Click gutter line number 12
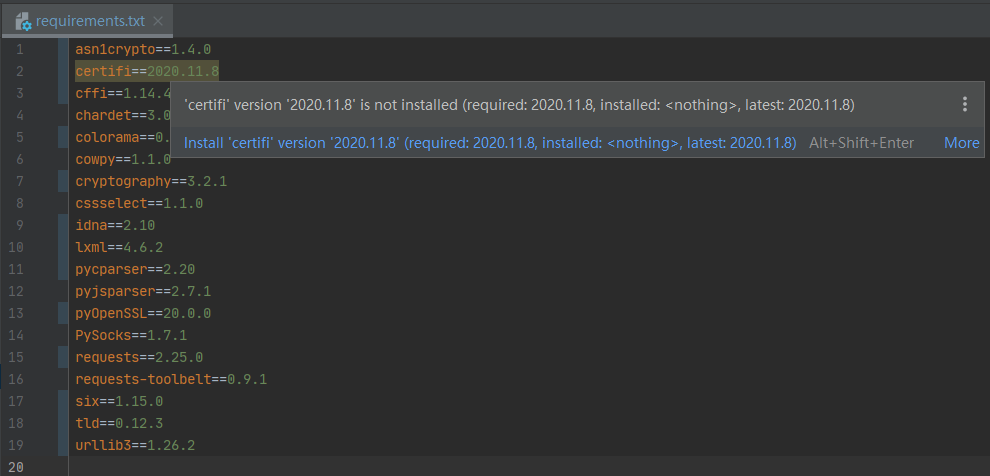This screenshot has height=476, width=990. [x=19, y=291]
